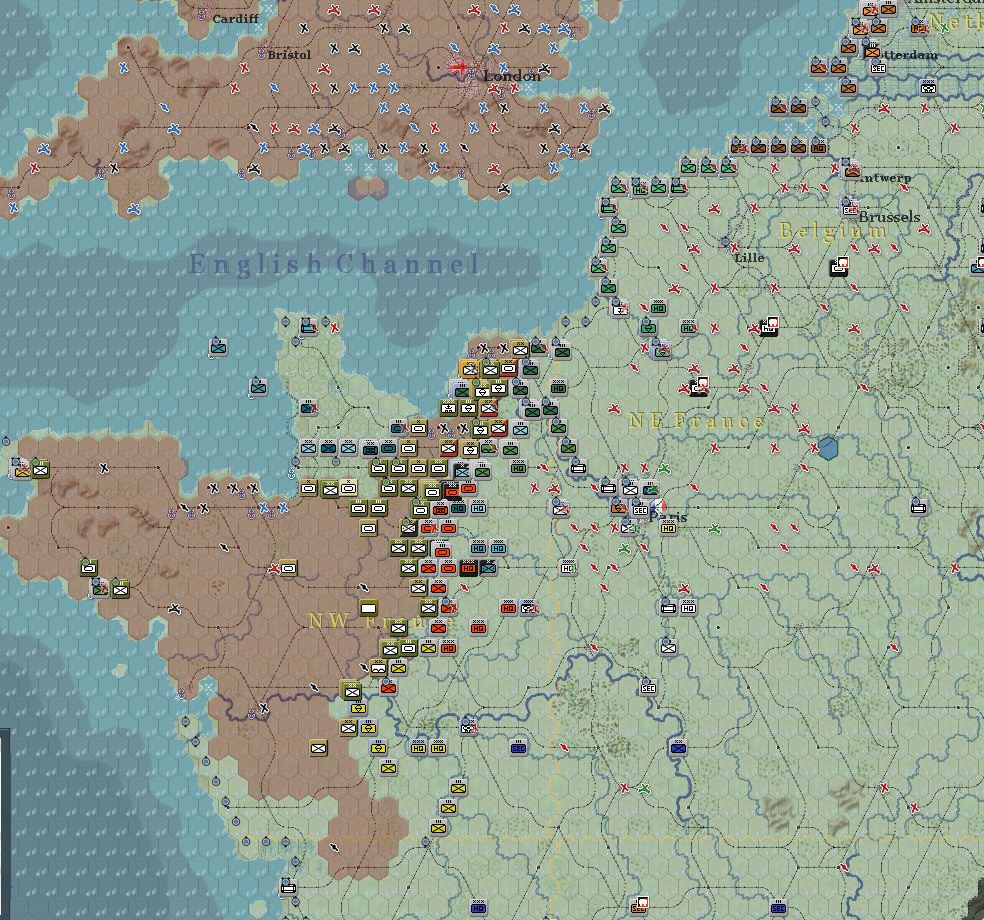984x920 pixels.
Task: Select the SEC counter at Rotterdam
Action: point(879,67)
